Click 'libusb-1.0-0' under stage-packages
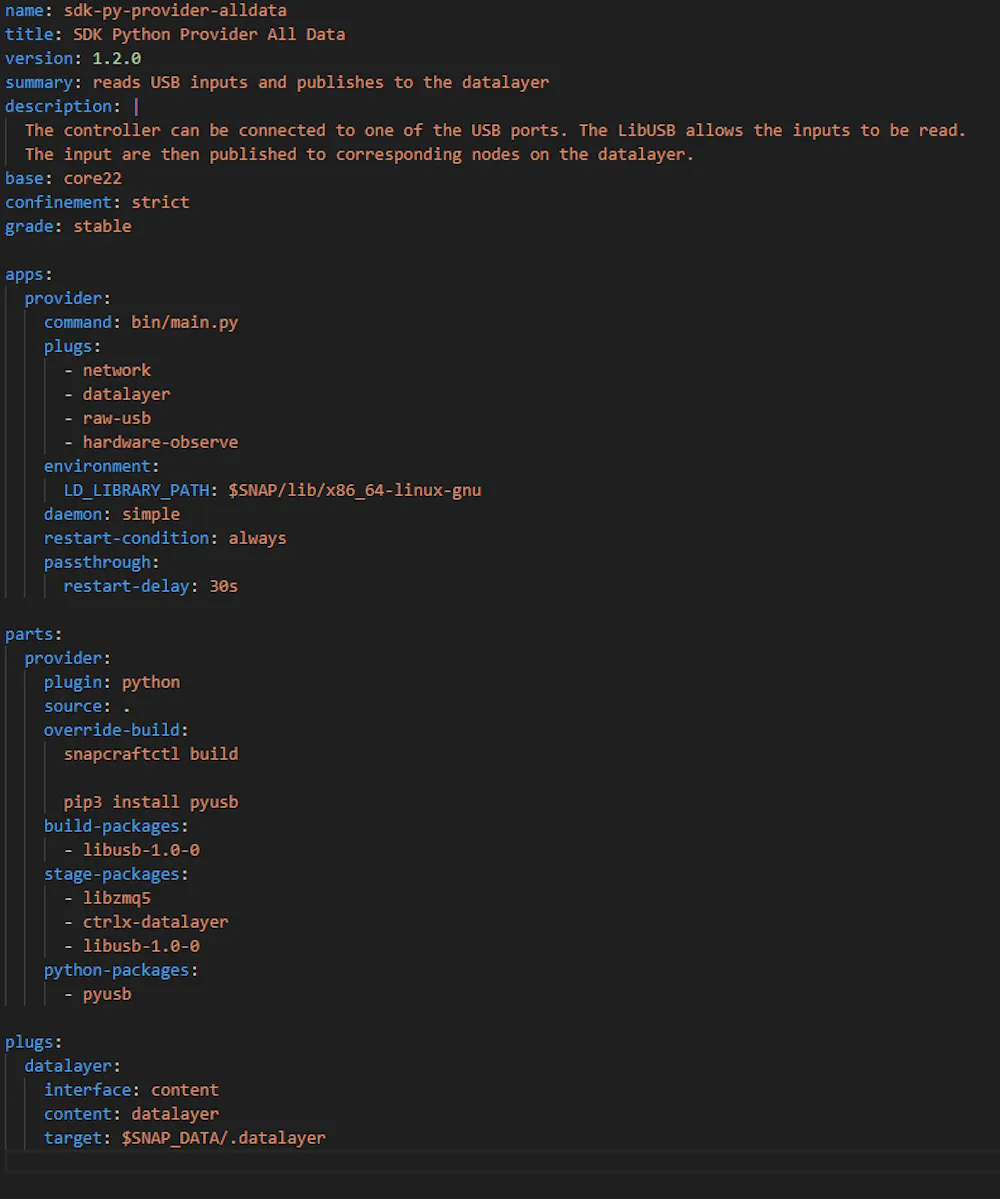The width and height of the screenshot is (1000, 1199). 141,946
